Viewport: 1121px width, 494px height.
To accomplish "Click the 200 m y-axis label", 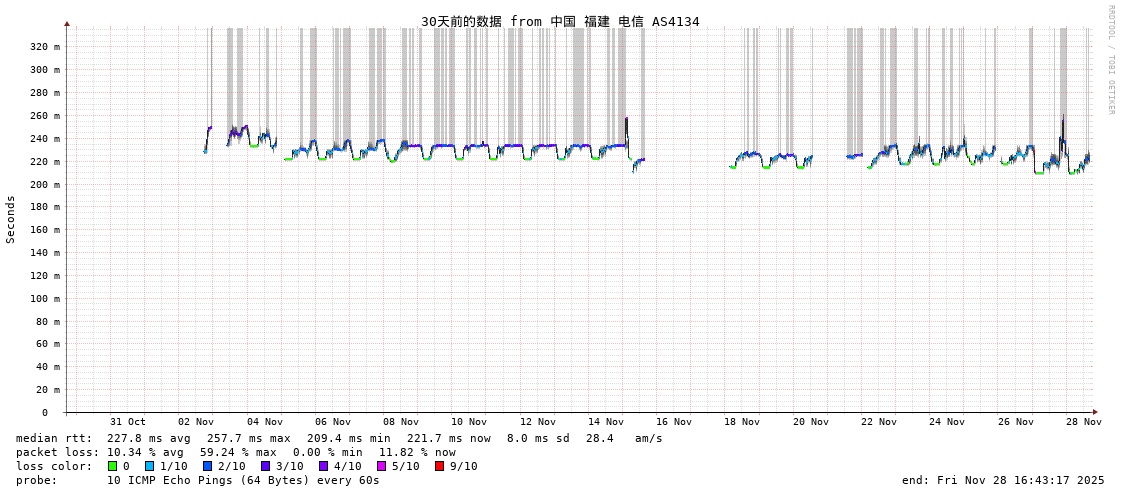I will point(44,184).
